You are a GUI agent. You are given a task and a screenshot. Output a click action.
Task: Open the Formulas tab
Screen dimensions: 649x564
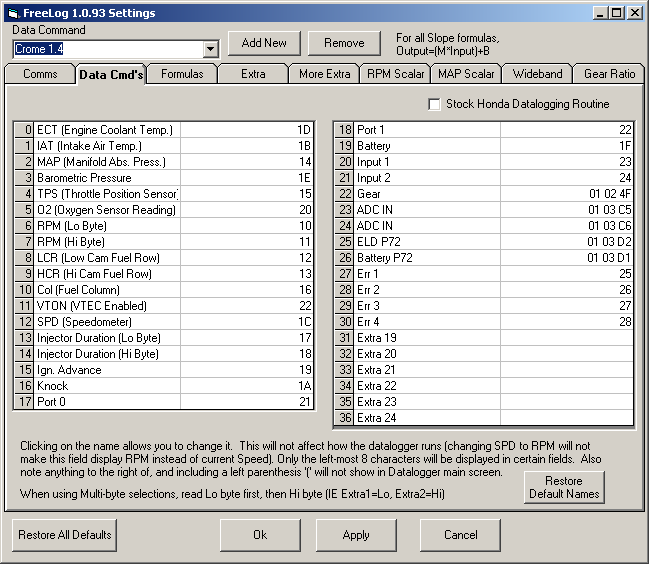182,74
